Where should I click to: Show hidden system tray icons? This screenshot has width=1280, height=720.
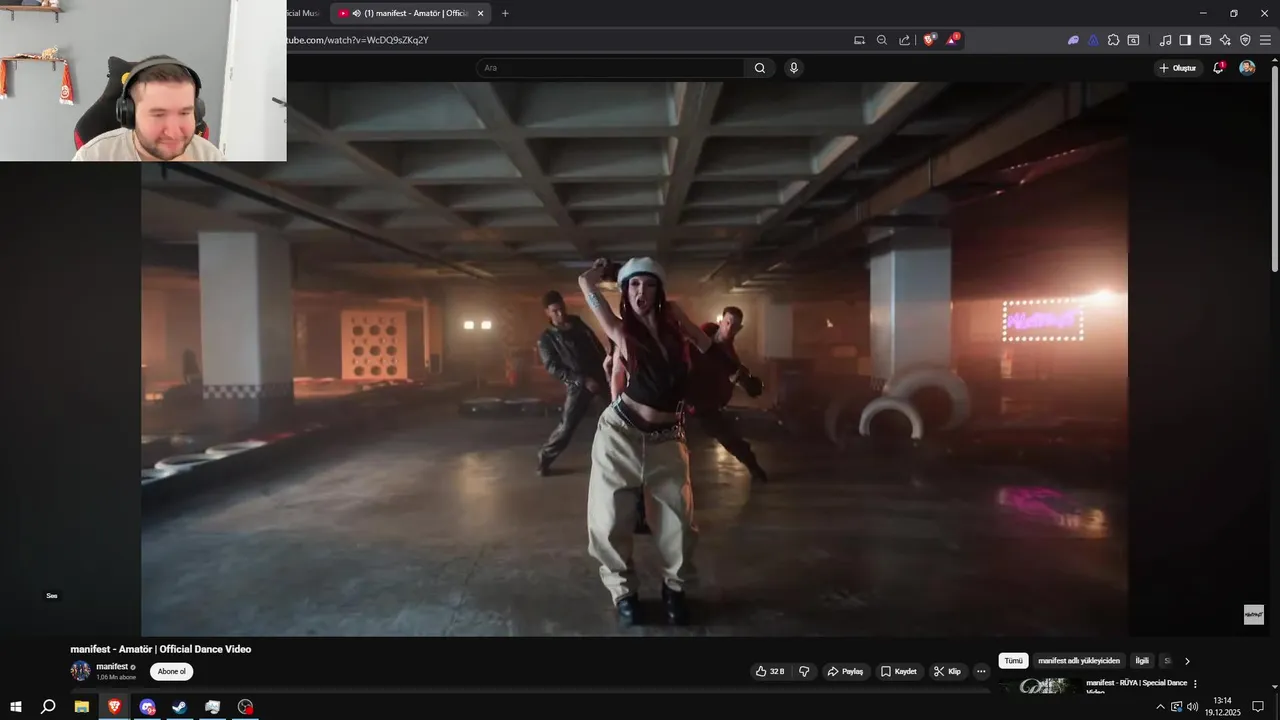click(x=1160, y=707)
